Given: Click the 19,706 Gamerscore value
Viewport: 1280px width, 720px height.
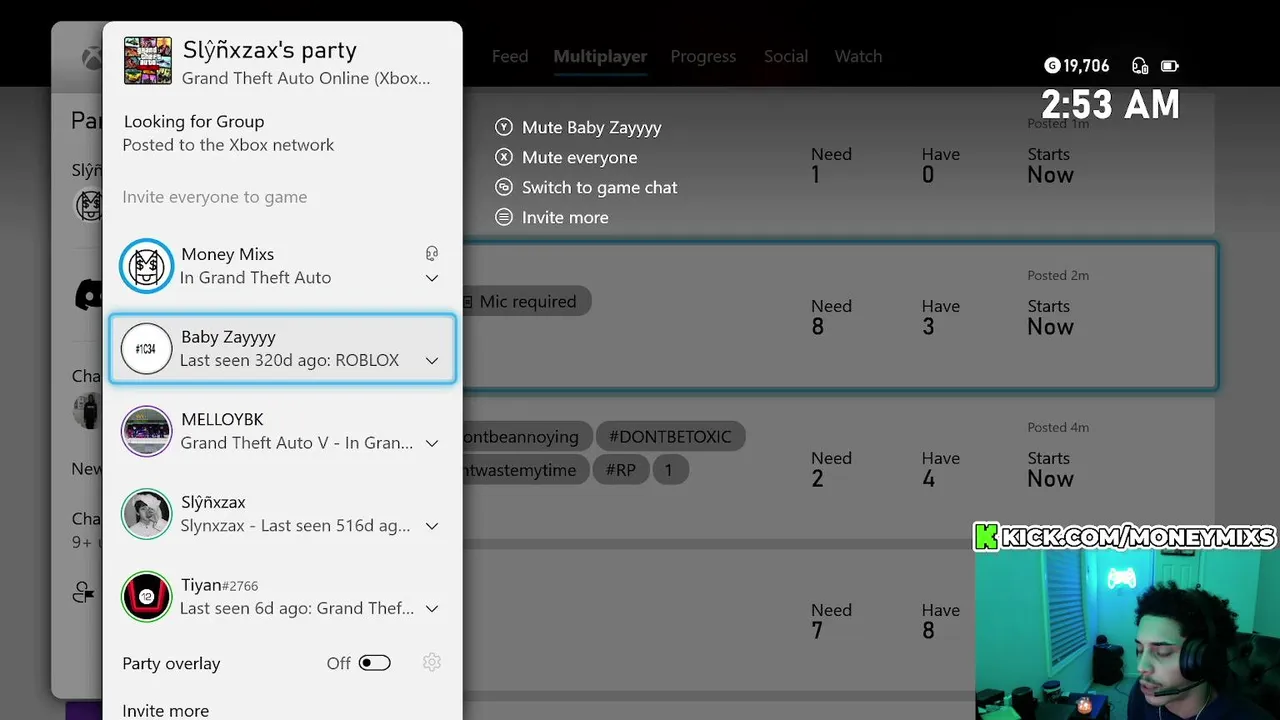Looking at the screenshot, I should coord(1086,66).
